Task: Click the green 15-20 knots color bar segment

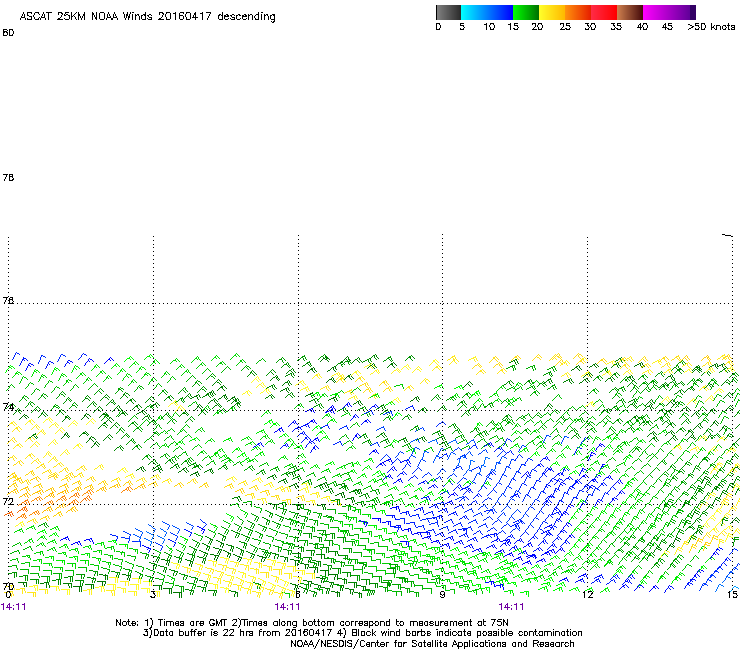Action: pos(526,12)
